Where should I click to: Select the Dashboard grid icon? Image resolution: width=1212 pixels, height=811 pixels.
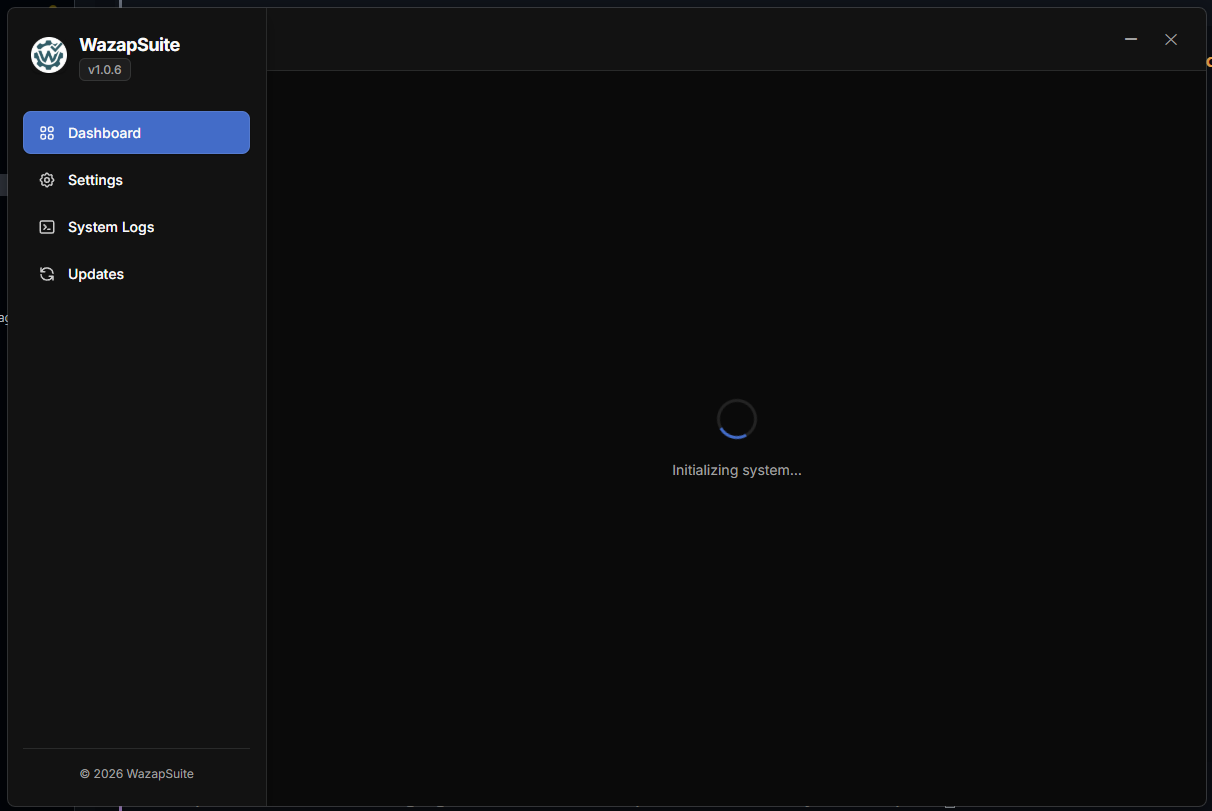(x=47, y=132)
